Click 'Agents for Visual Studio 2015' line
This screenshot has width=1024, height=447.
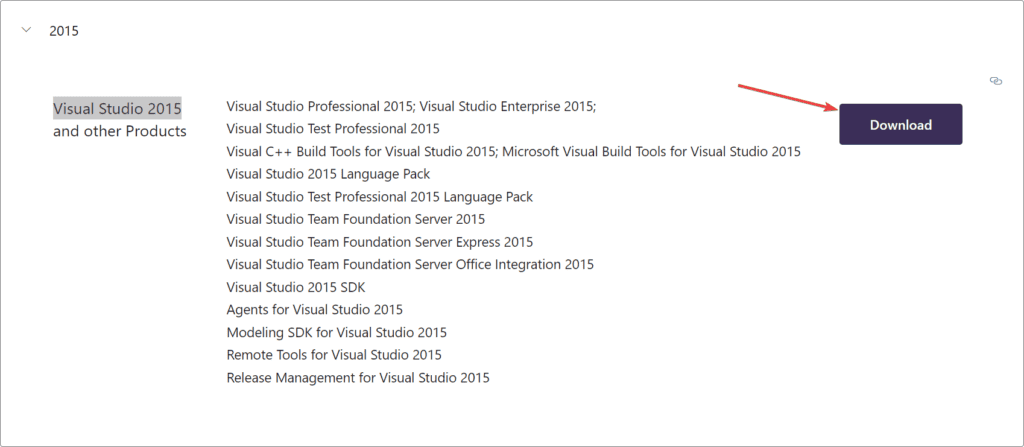[x=315, y=310]
